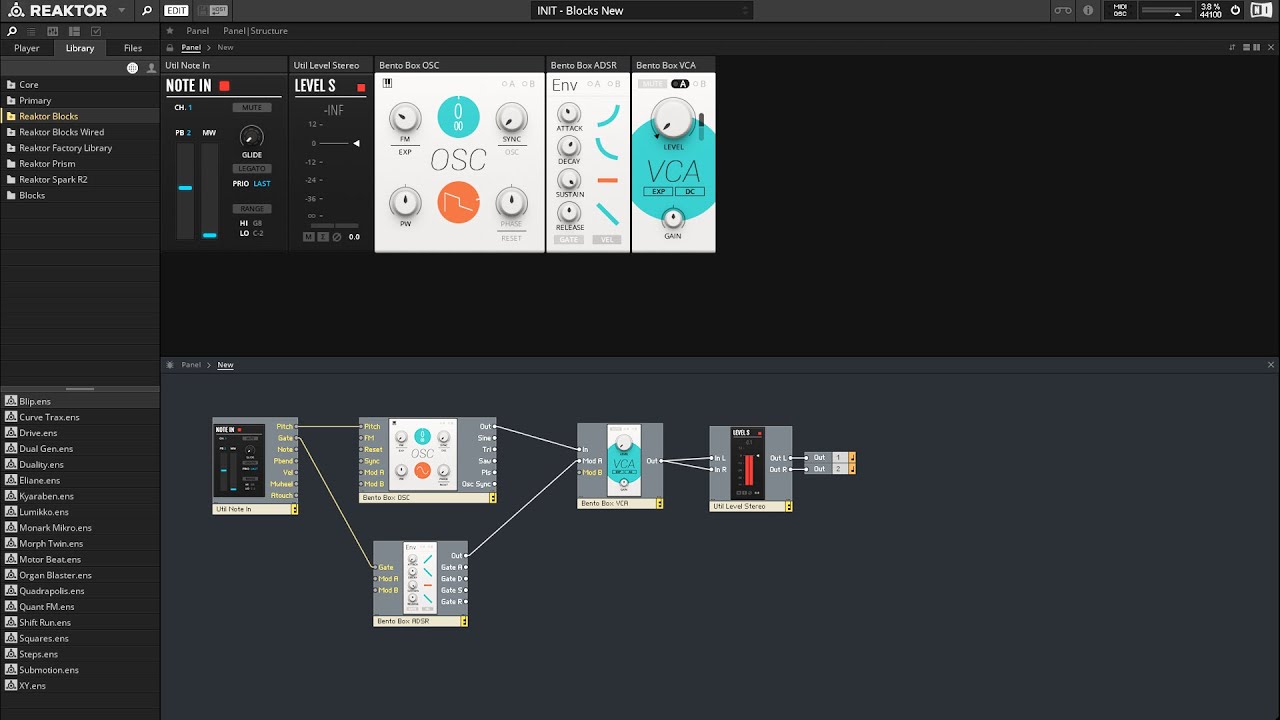Select the Panel|Structure view tab
The height and width of the screenshot is (720, 1280).
click(x=255, y=31)
